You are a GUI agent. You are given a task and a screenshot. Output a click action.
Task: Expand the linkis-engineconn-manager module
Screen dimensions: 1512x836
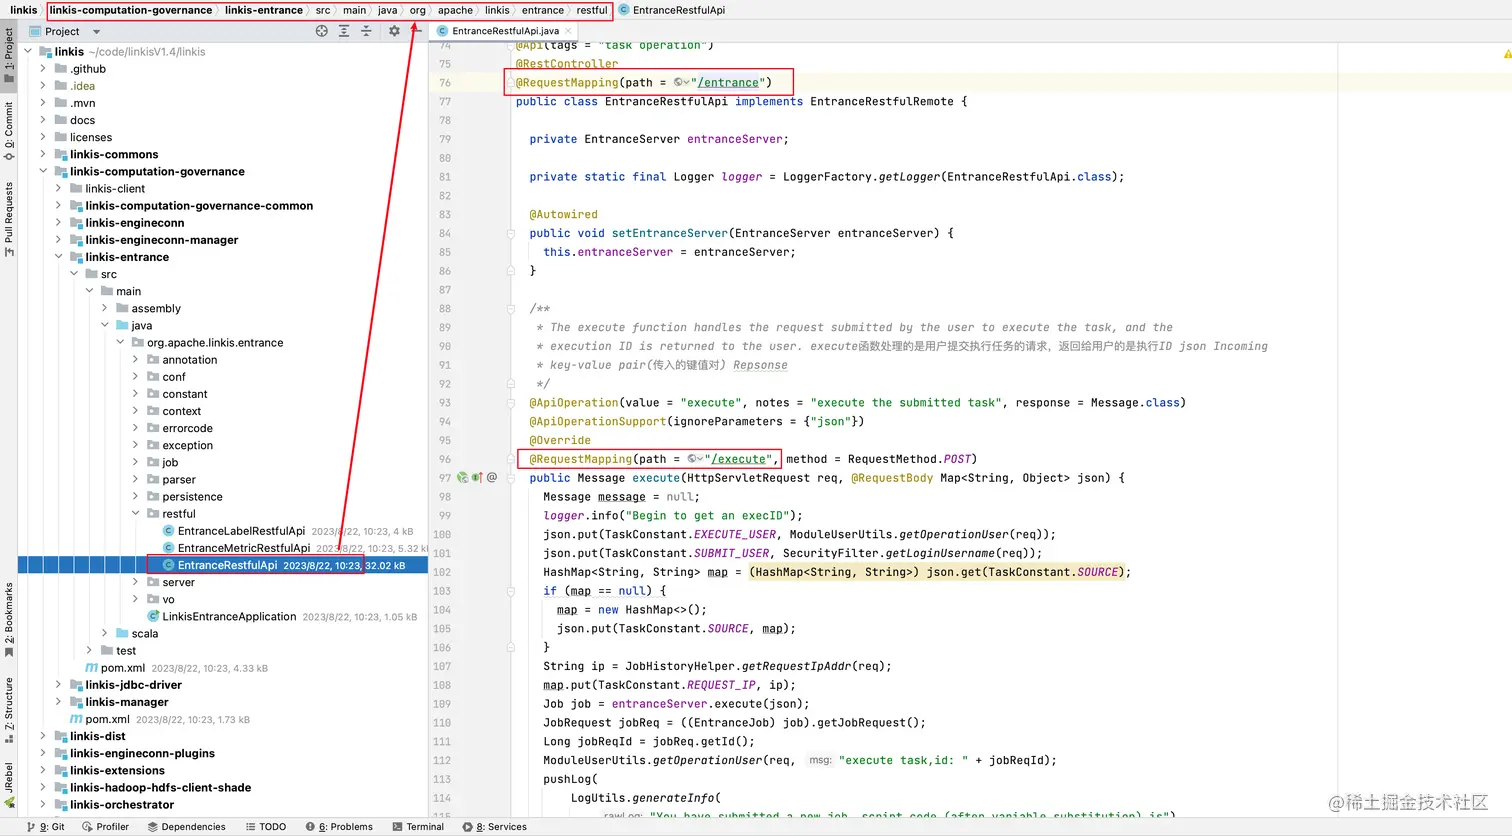58,240
